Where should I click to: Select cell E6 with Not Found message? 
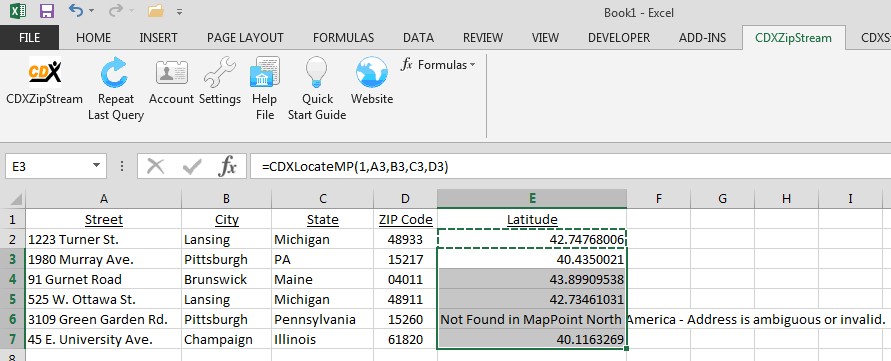tap(532, 319)
